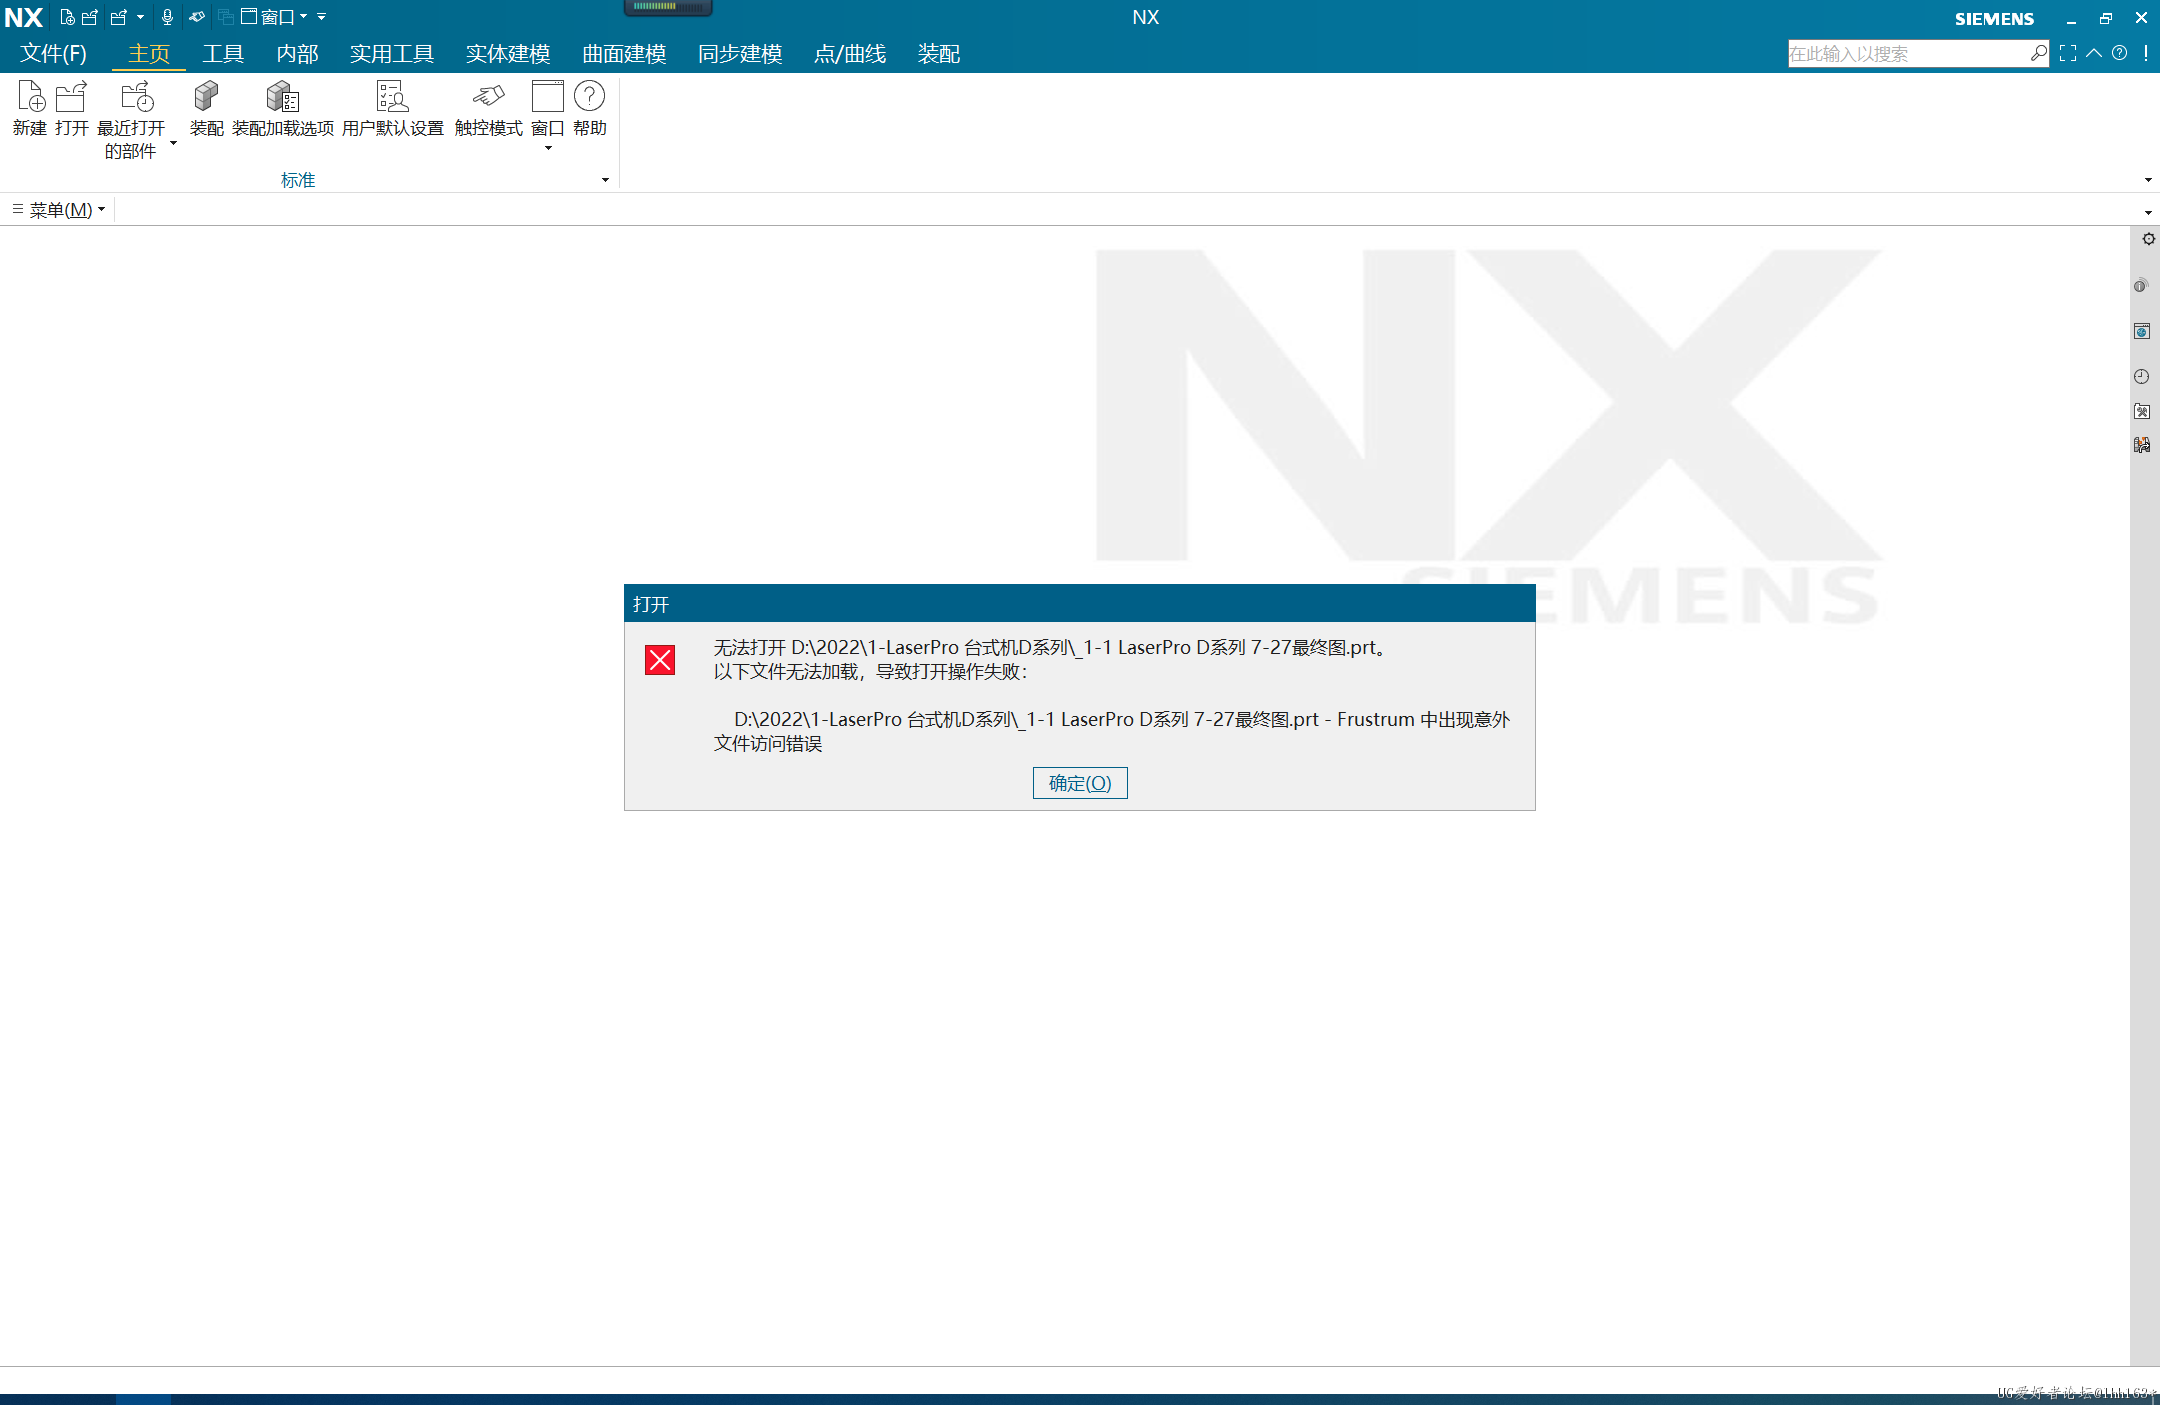Viewport: 2160px width, 1405px height.
Task: Expand the recent parts ribbon dropdown arrow
Action: click(173, 144)
